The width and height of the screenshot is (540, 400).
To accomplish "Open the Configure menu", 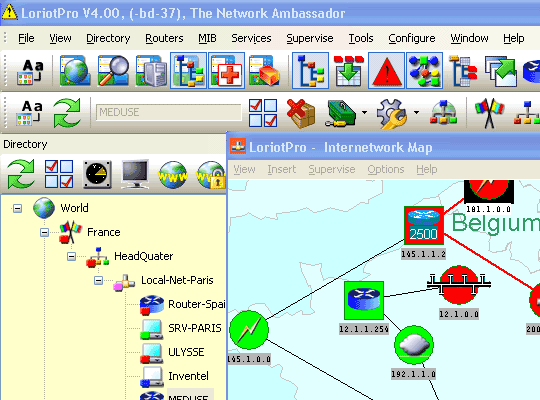I will (x=412, y=38).
